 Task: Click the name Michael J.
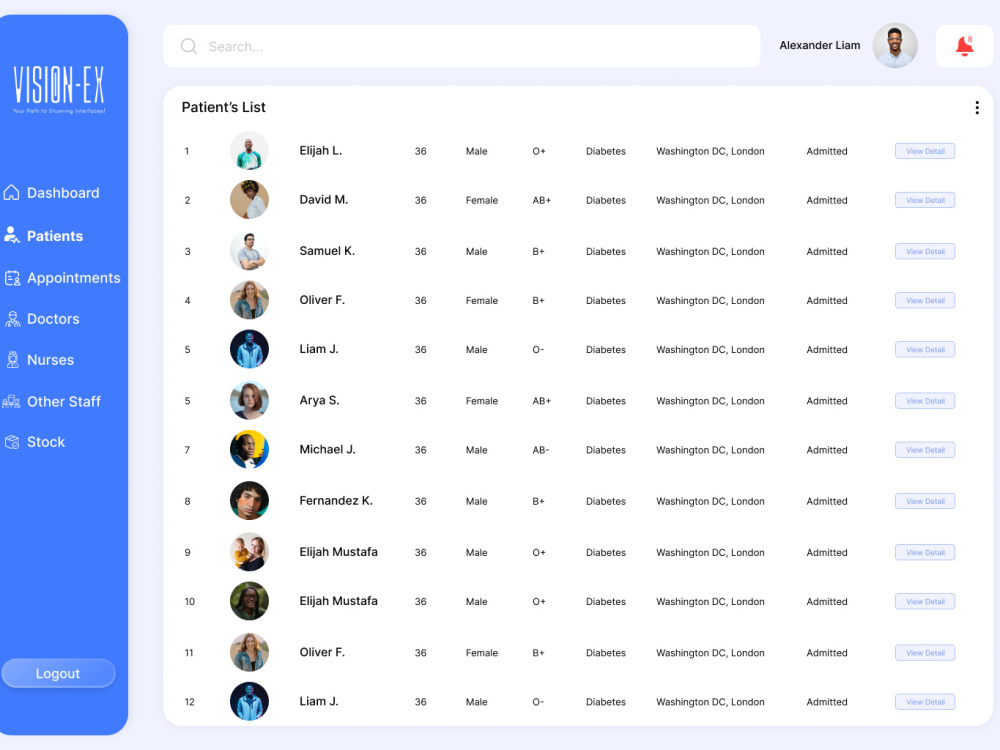click(x=327, y=449)
